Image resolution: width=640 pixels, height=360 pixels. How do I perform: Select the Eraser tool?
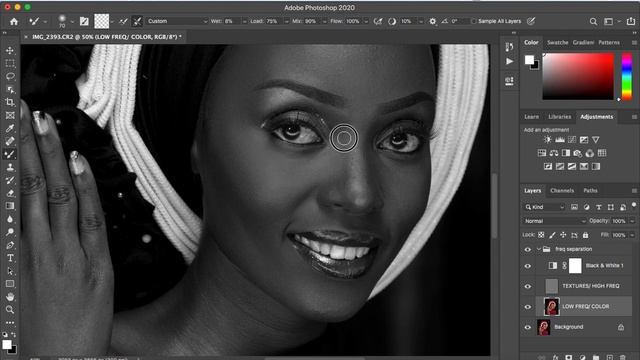pyautogui.click(x=10, y=193)
